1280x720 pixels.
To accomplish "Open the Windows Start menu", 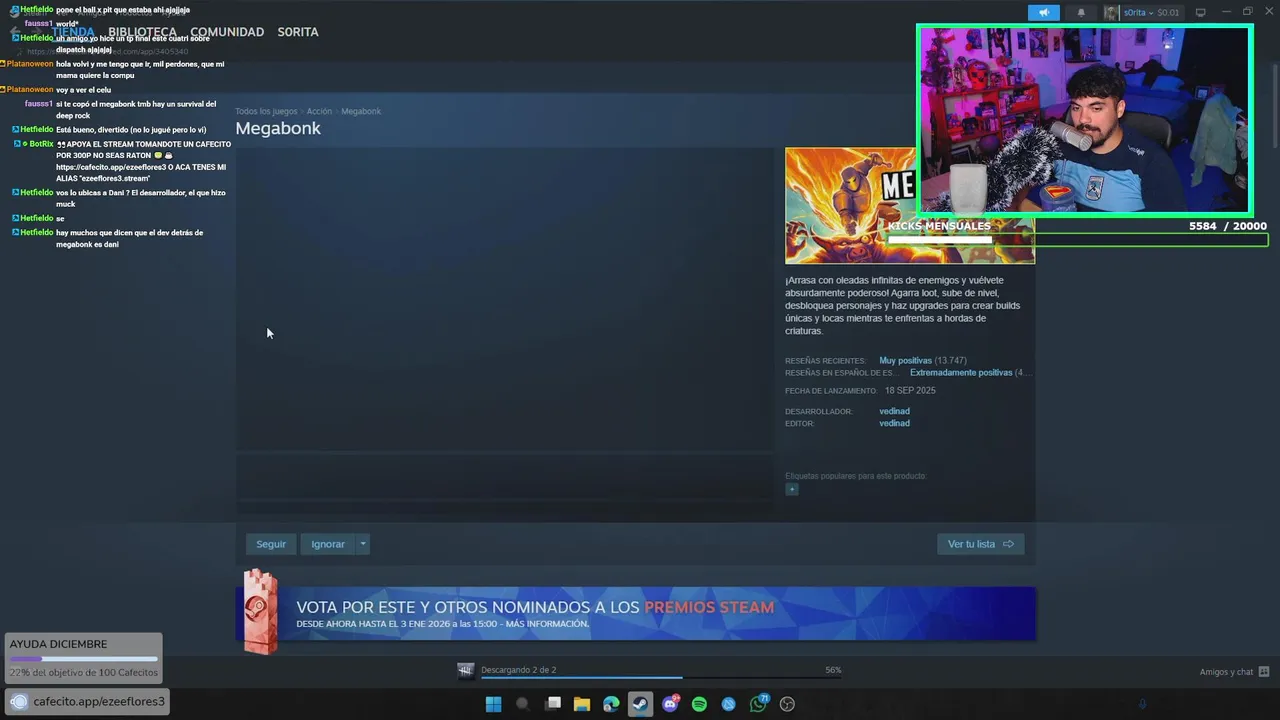I will point(493,704).
